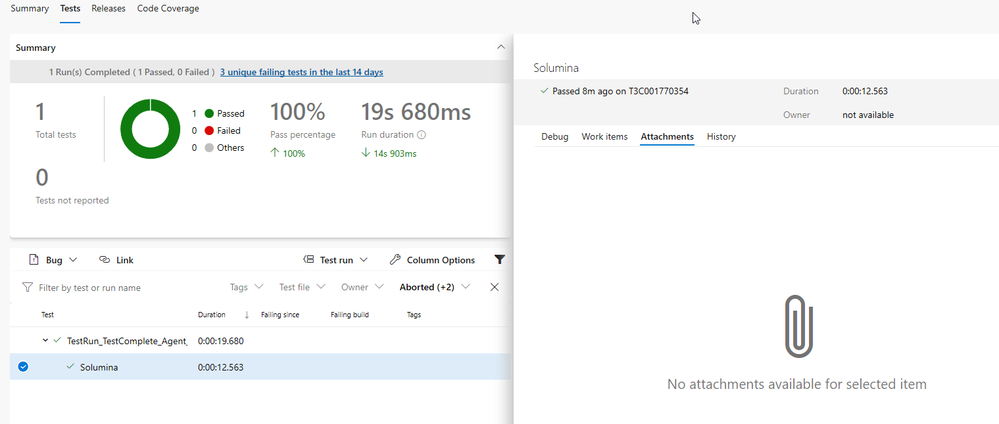Toggle the Solumina row selection checkmark

click(23, 367)
